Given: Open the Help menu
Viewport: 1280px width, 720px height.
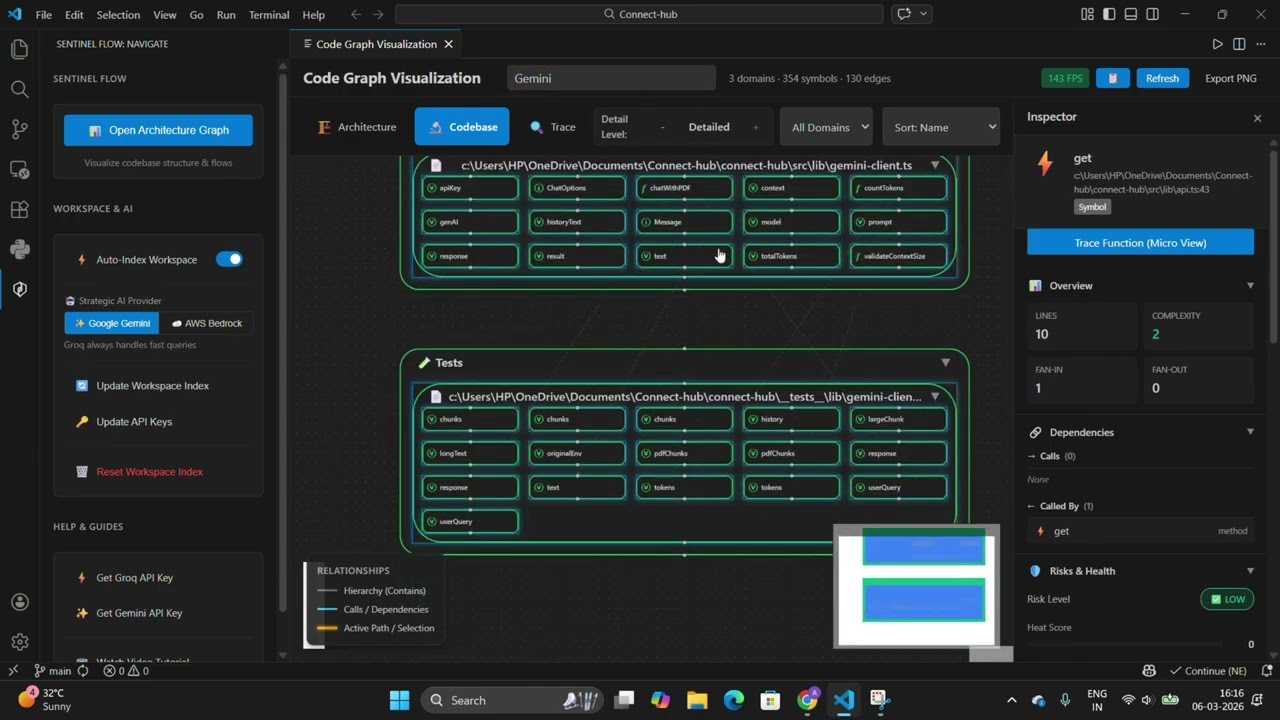Looking at the screenshot, I should (313, 14).
